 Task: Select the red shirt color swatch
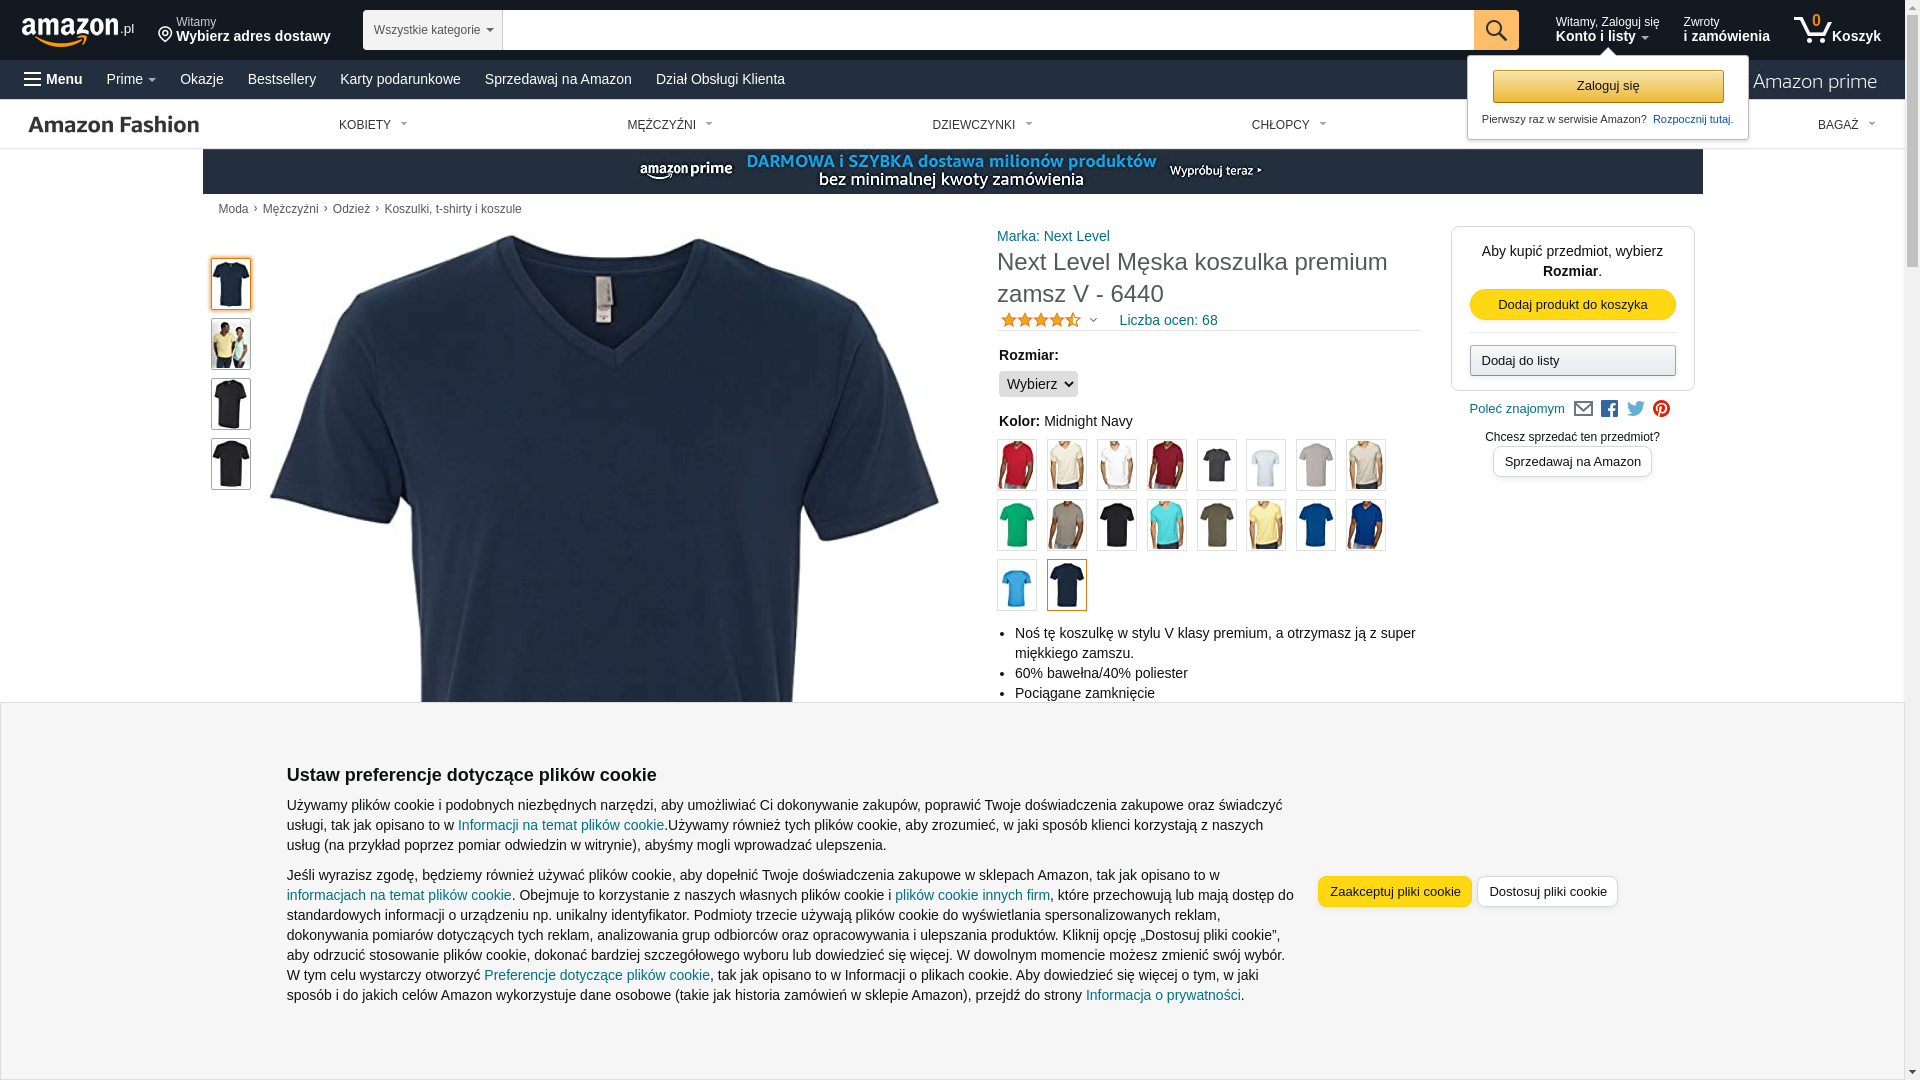(1017, 465)
